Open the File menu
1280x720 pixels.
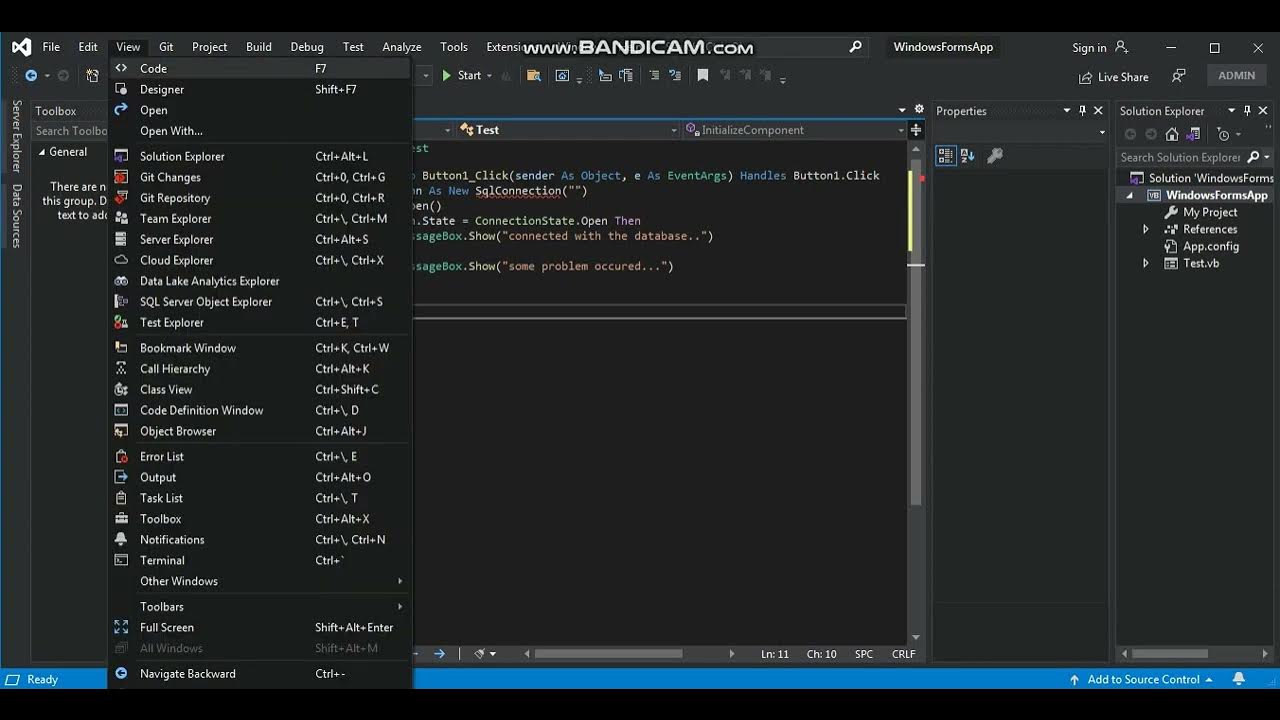click(51, 47)
